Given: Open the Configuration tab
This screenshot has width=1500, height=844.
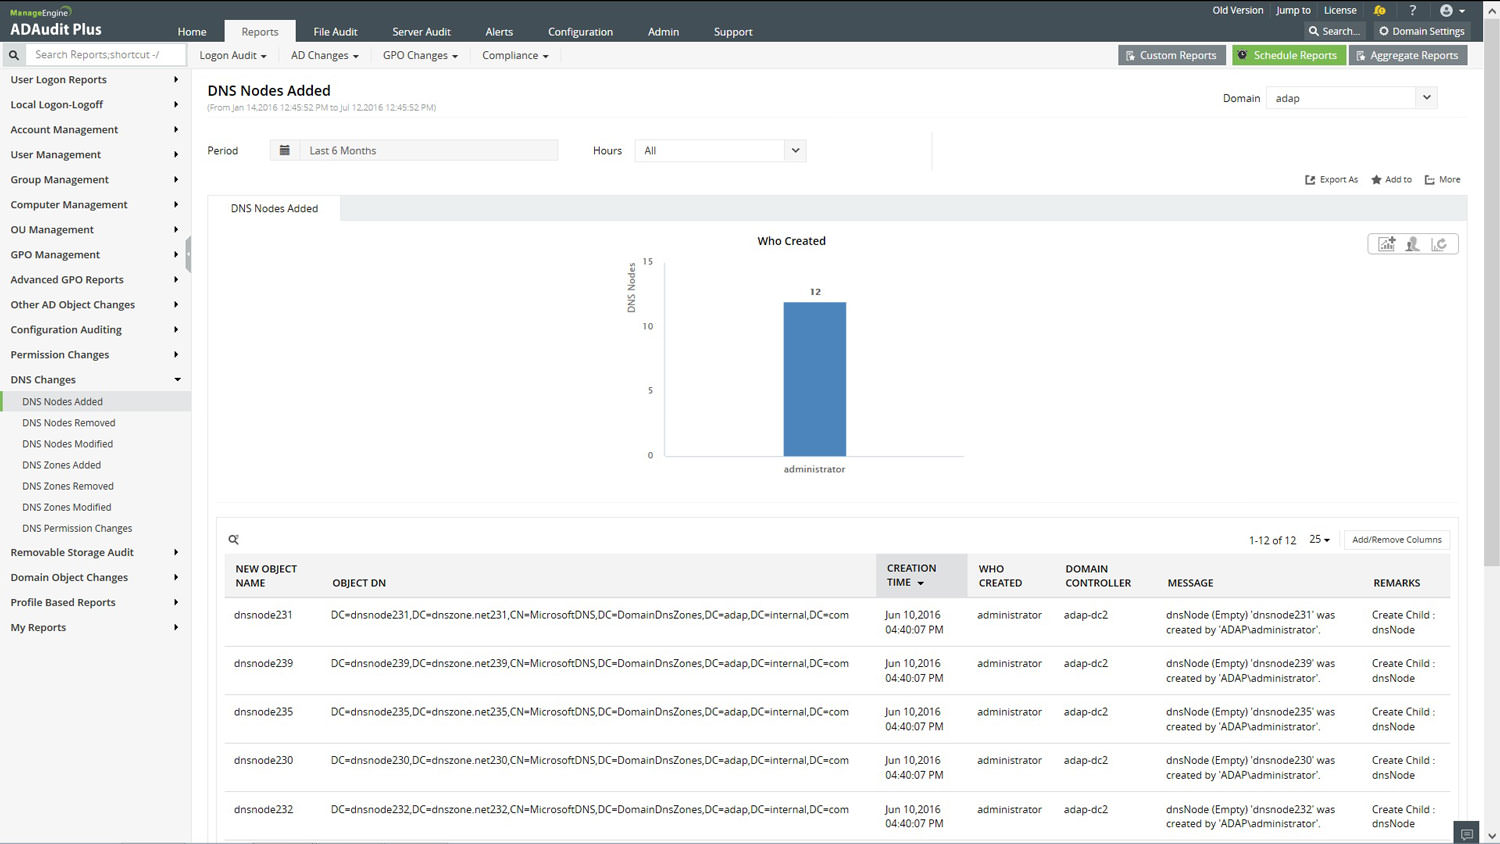Looking at the screenshot, I should 580,32.
